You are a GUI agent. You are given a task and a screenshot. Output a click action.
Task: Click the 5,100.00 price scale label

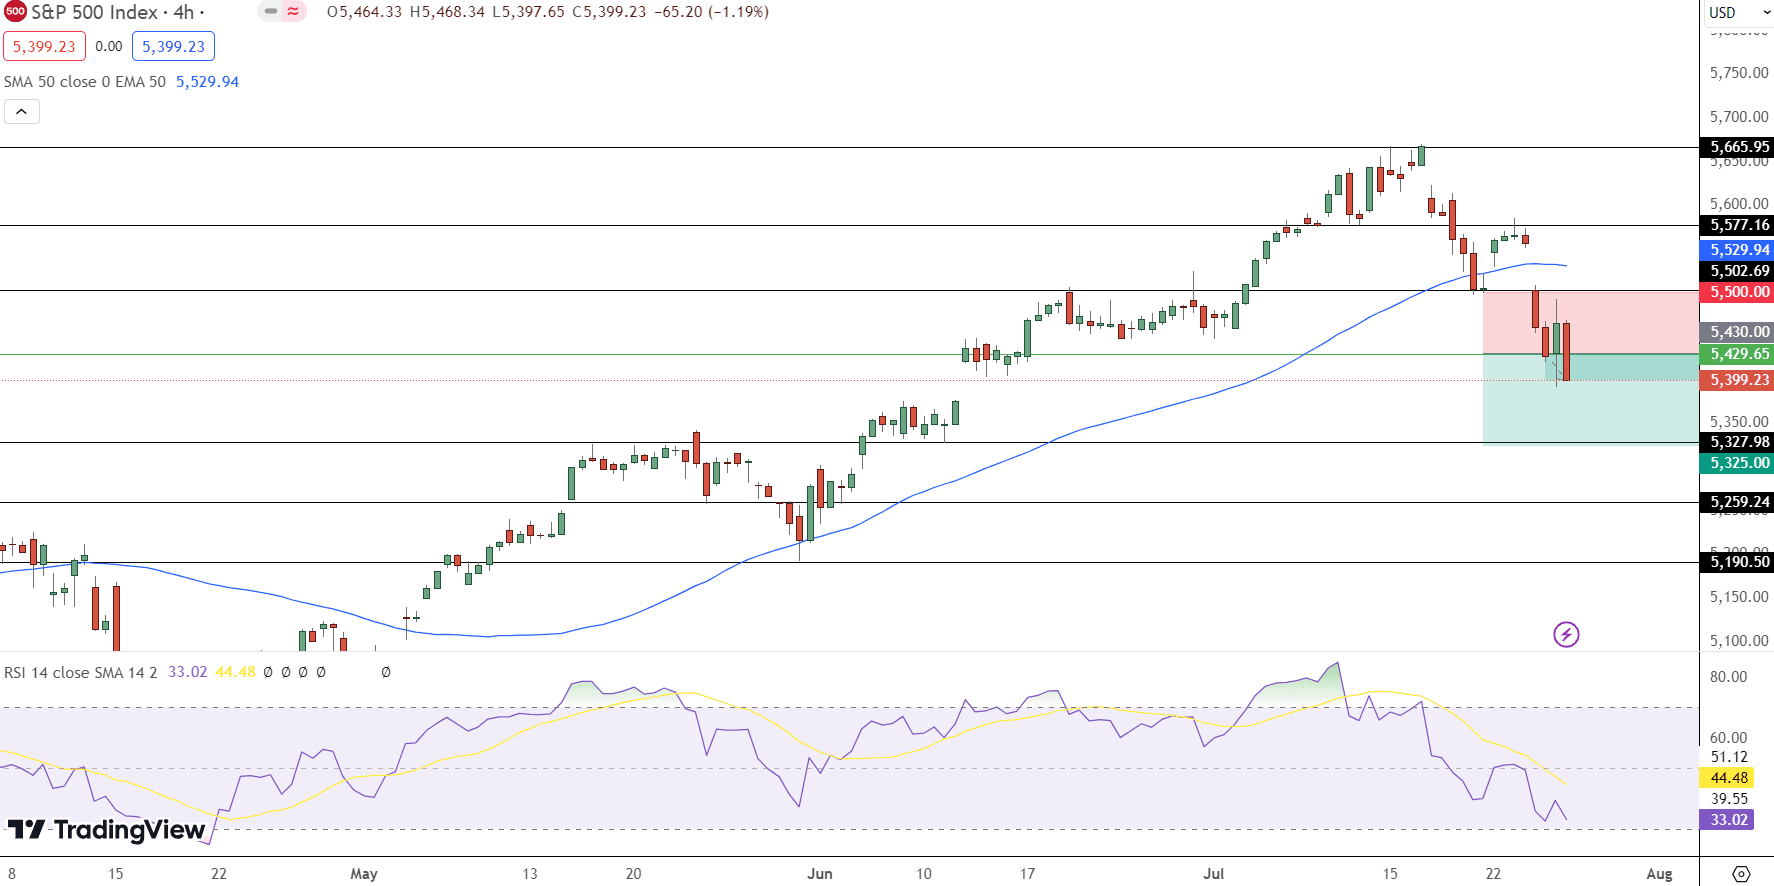[1739, 641]
